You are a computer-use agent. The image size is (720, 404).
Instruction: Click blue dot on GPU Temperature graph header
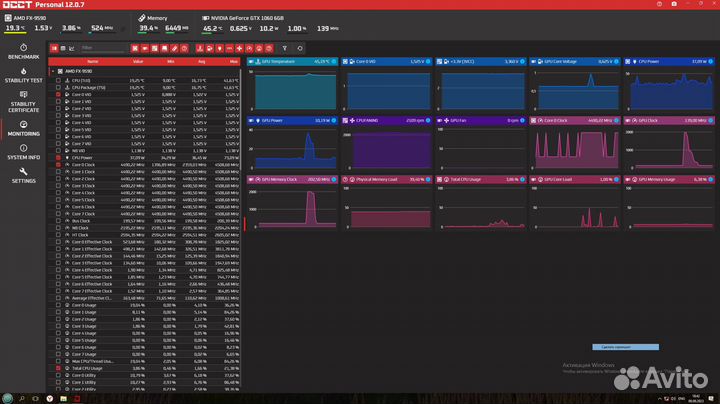(x=334, y=62)
